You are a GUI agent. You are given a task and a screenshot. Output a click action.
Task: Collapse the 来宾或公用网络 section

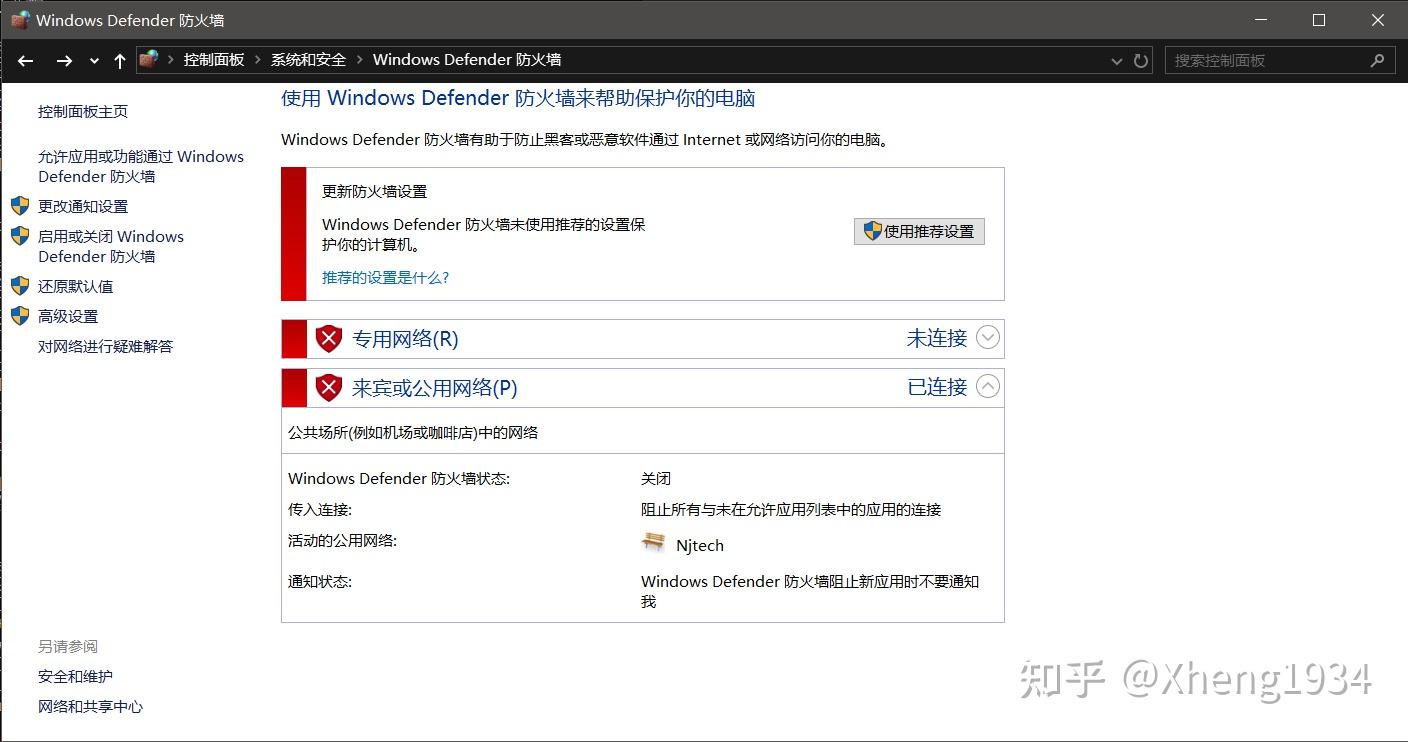(x=988, y=387)
